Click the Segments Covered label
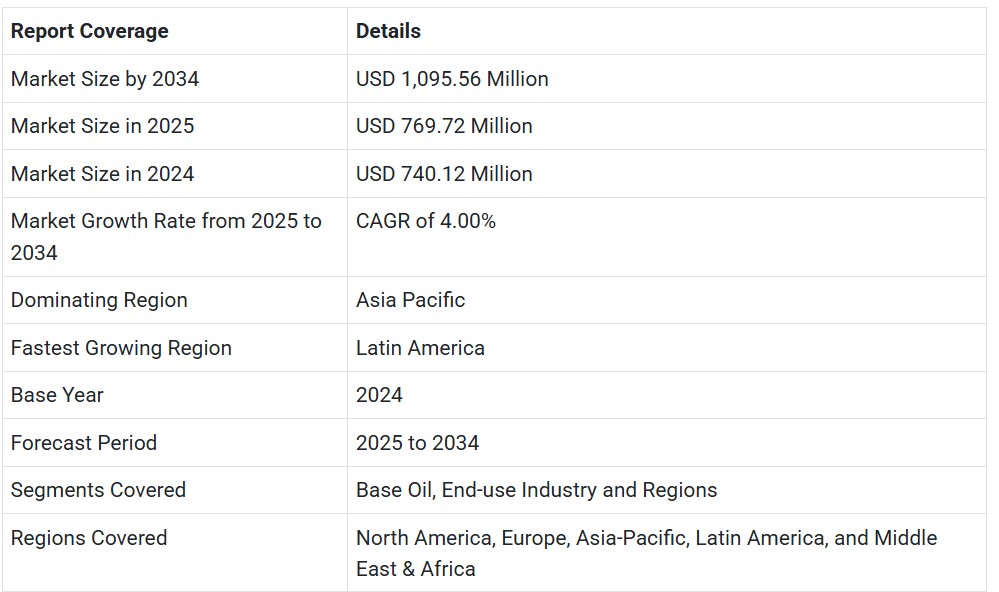The image size is (999, 592). [x=98, y=490]
